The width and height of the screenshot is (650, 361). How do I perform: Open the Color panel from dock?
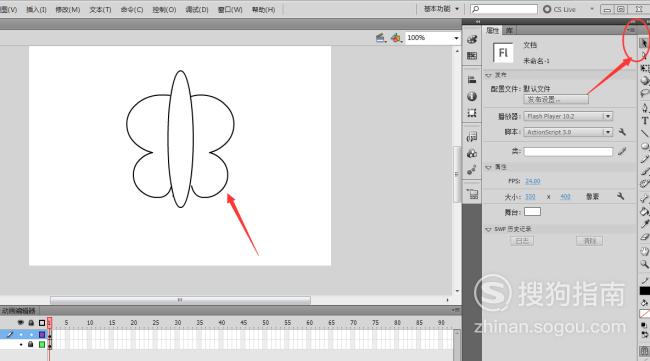(x=472, y=39)
